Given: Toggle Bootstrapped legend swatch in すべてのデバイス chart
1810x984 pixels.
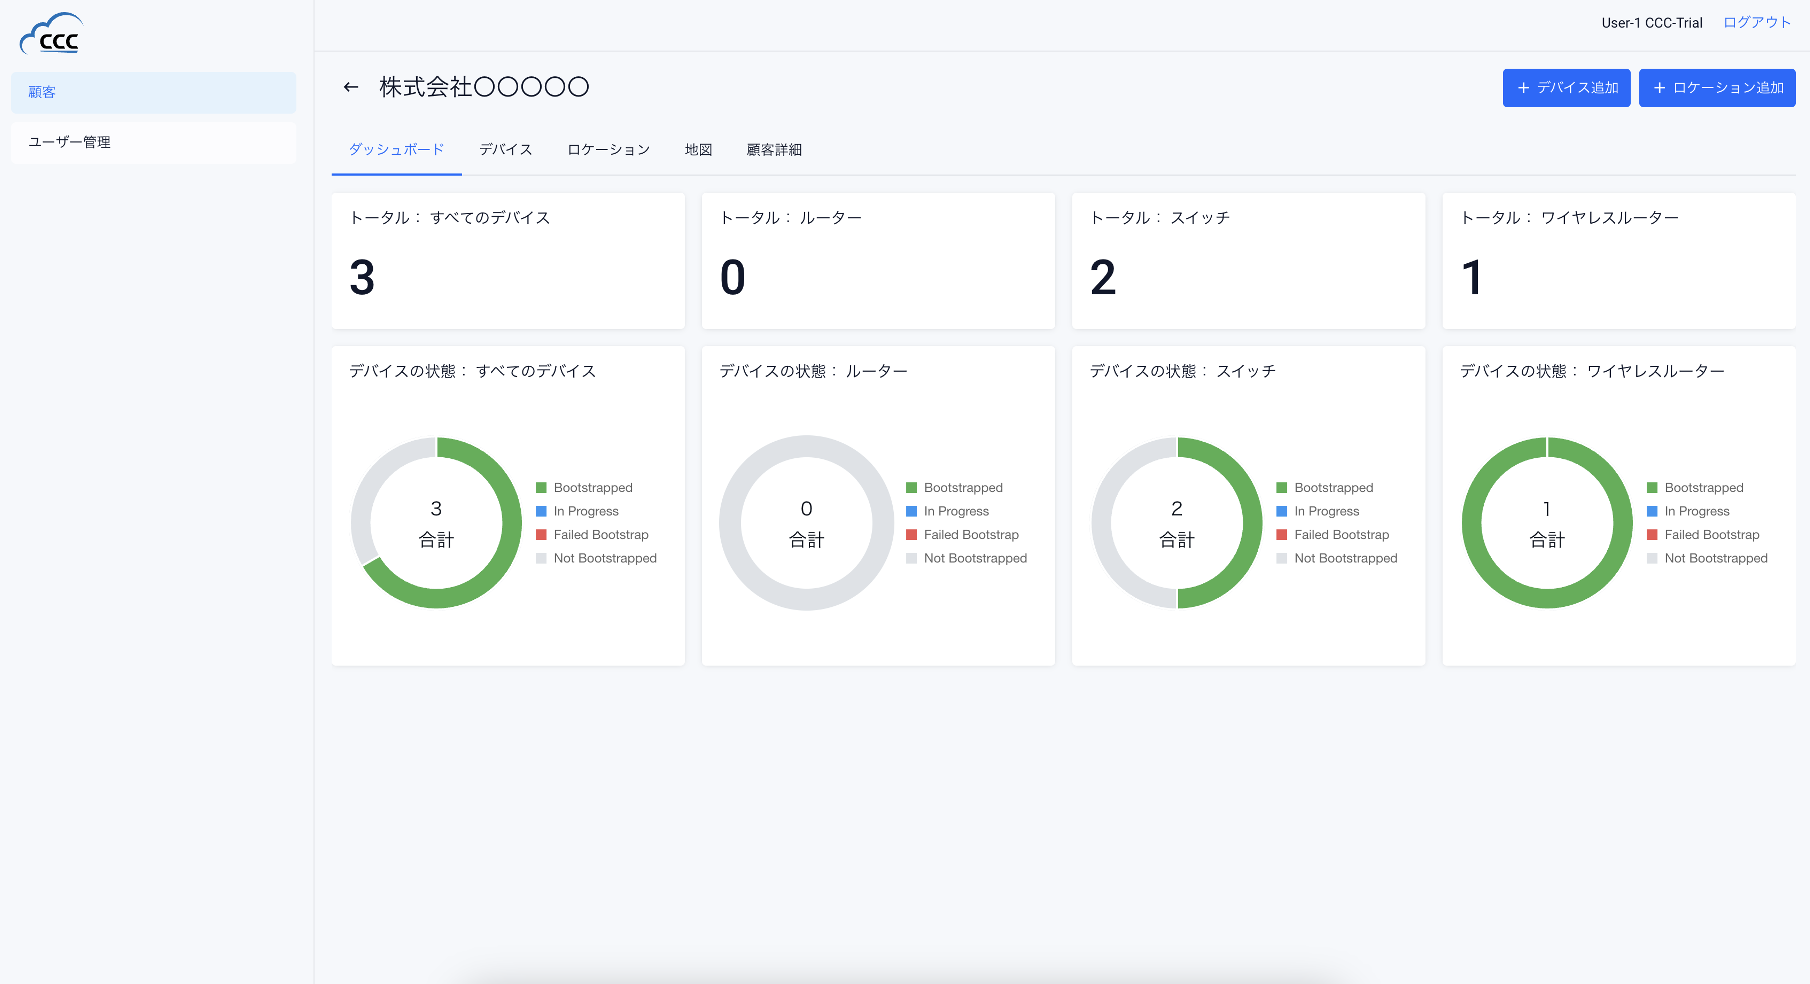Looking at the screenshot, I should 542,488.
